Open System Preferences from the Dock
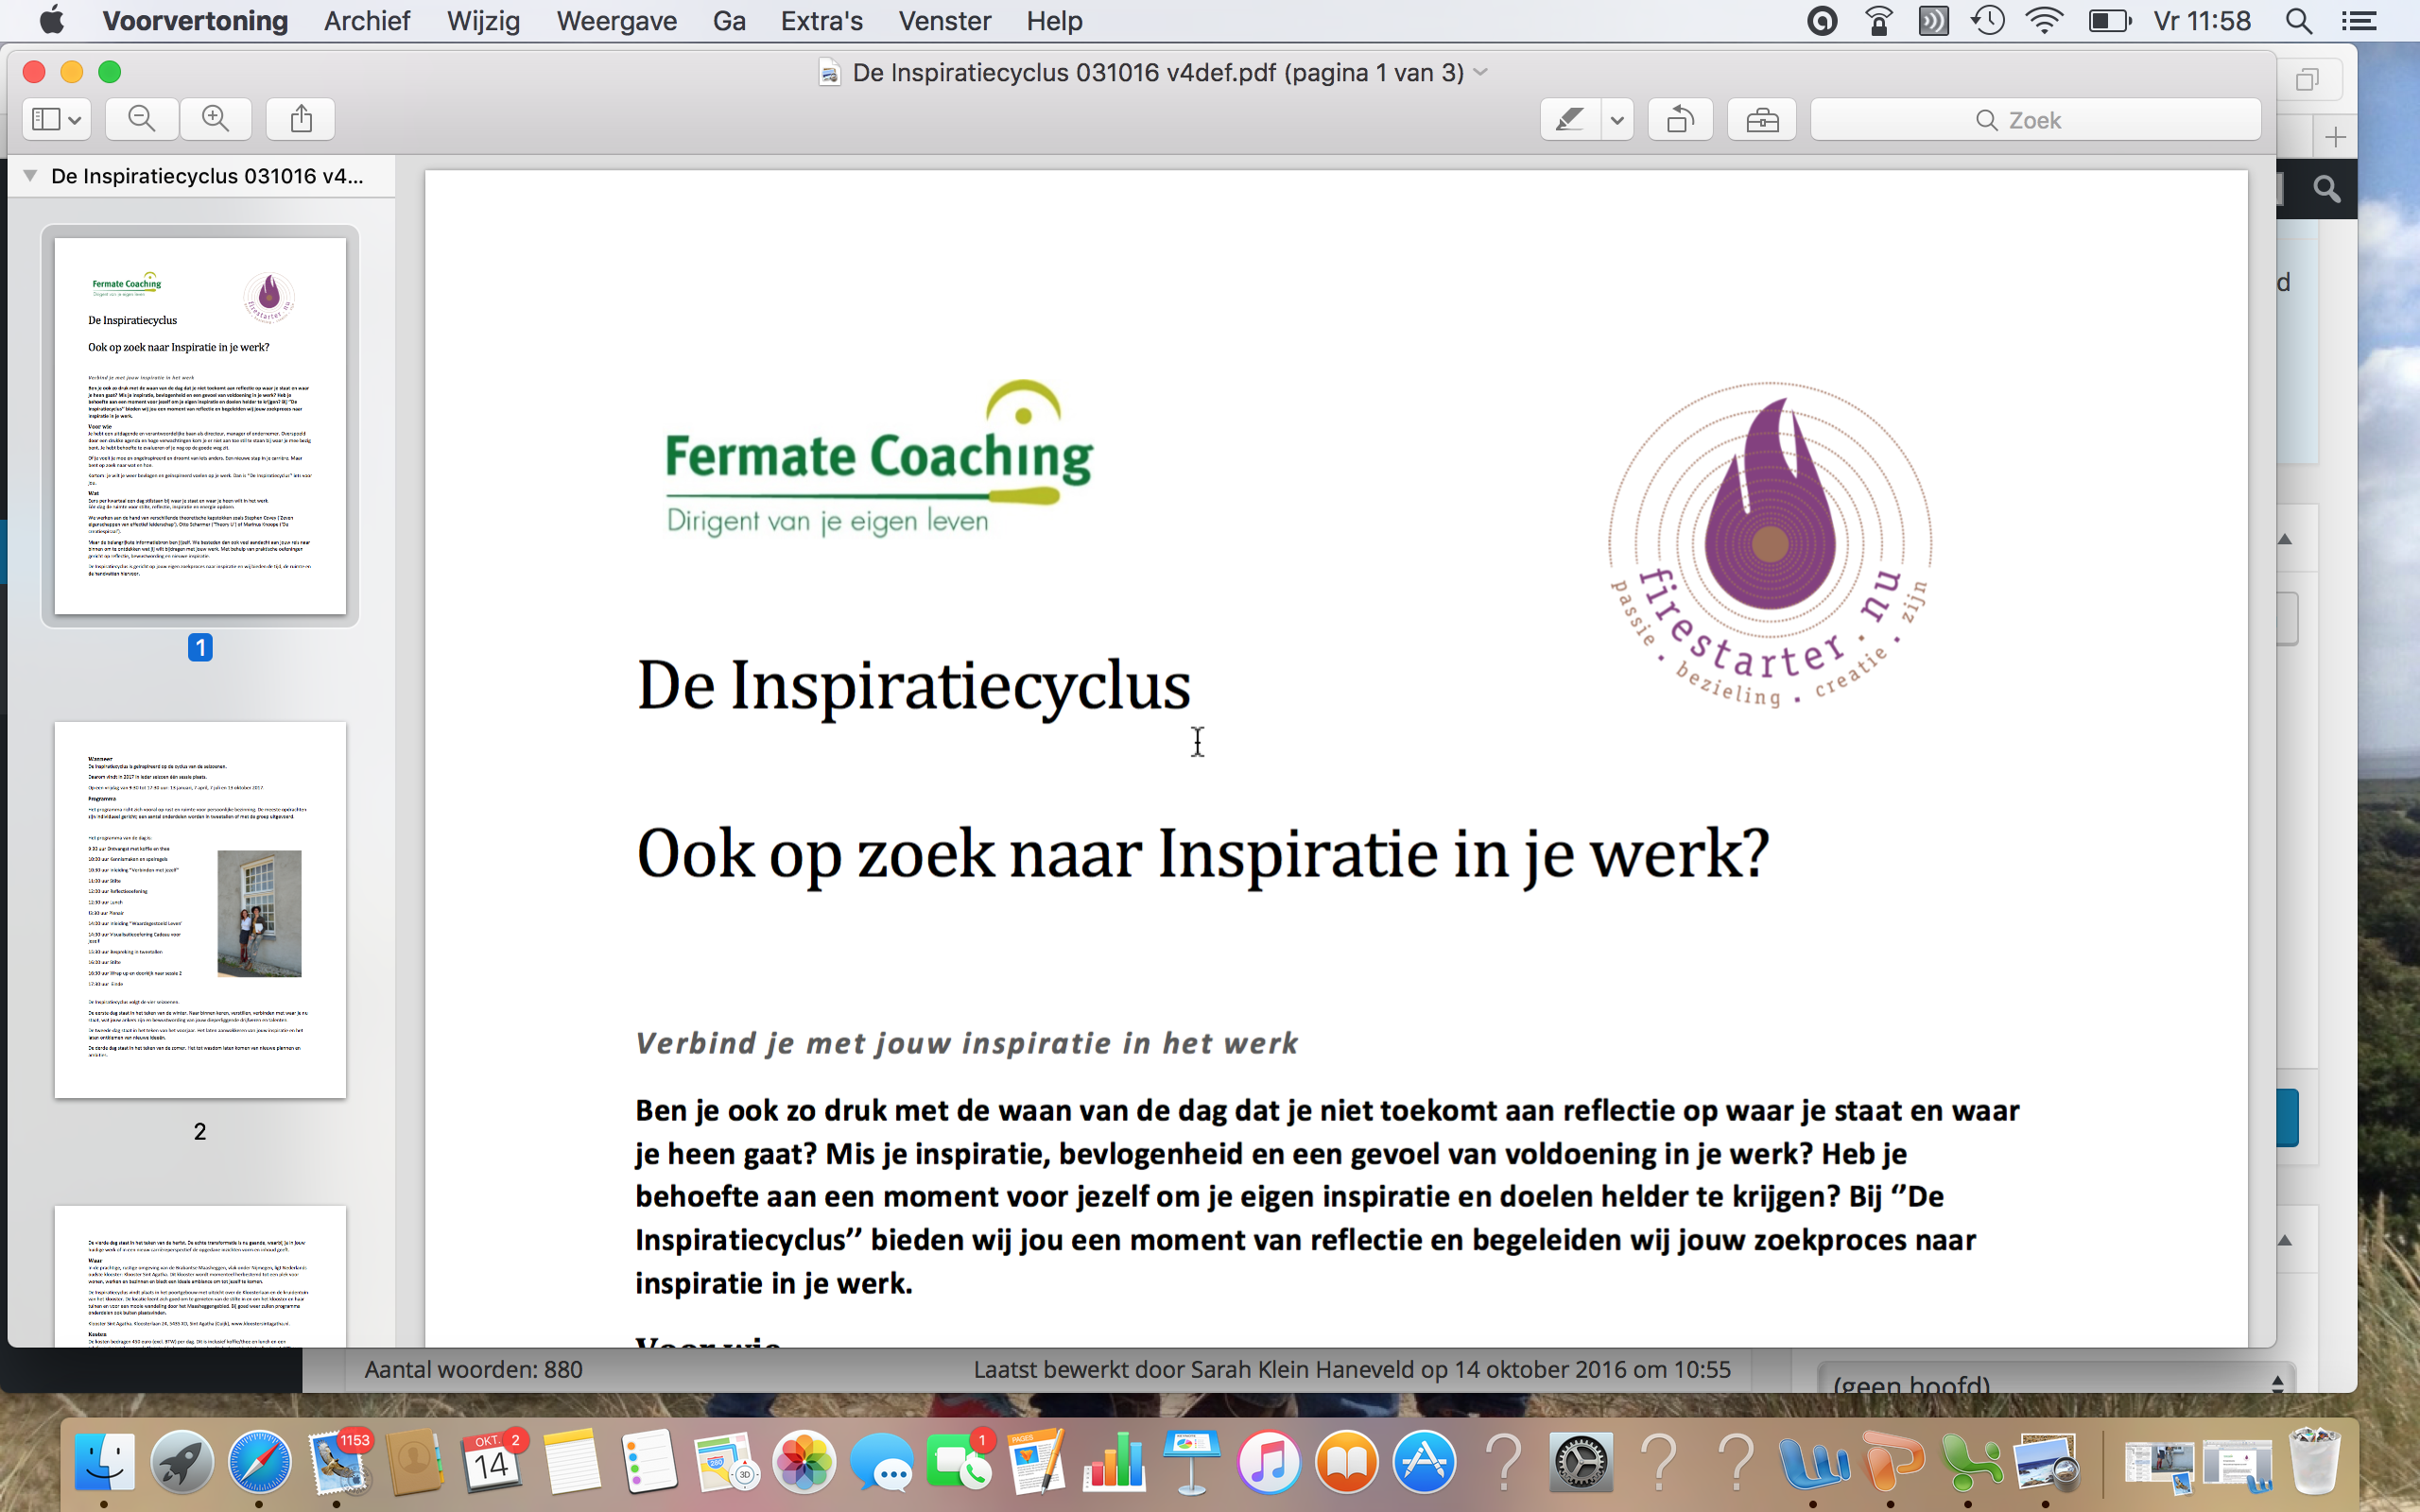This screenshot has width=2420, height=1512. pos(1580,1462)
